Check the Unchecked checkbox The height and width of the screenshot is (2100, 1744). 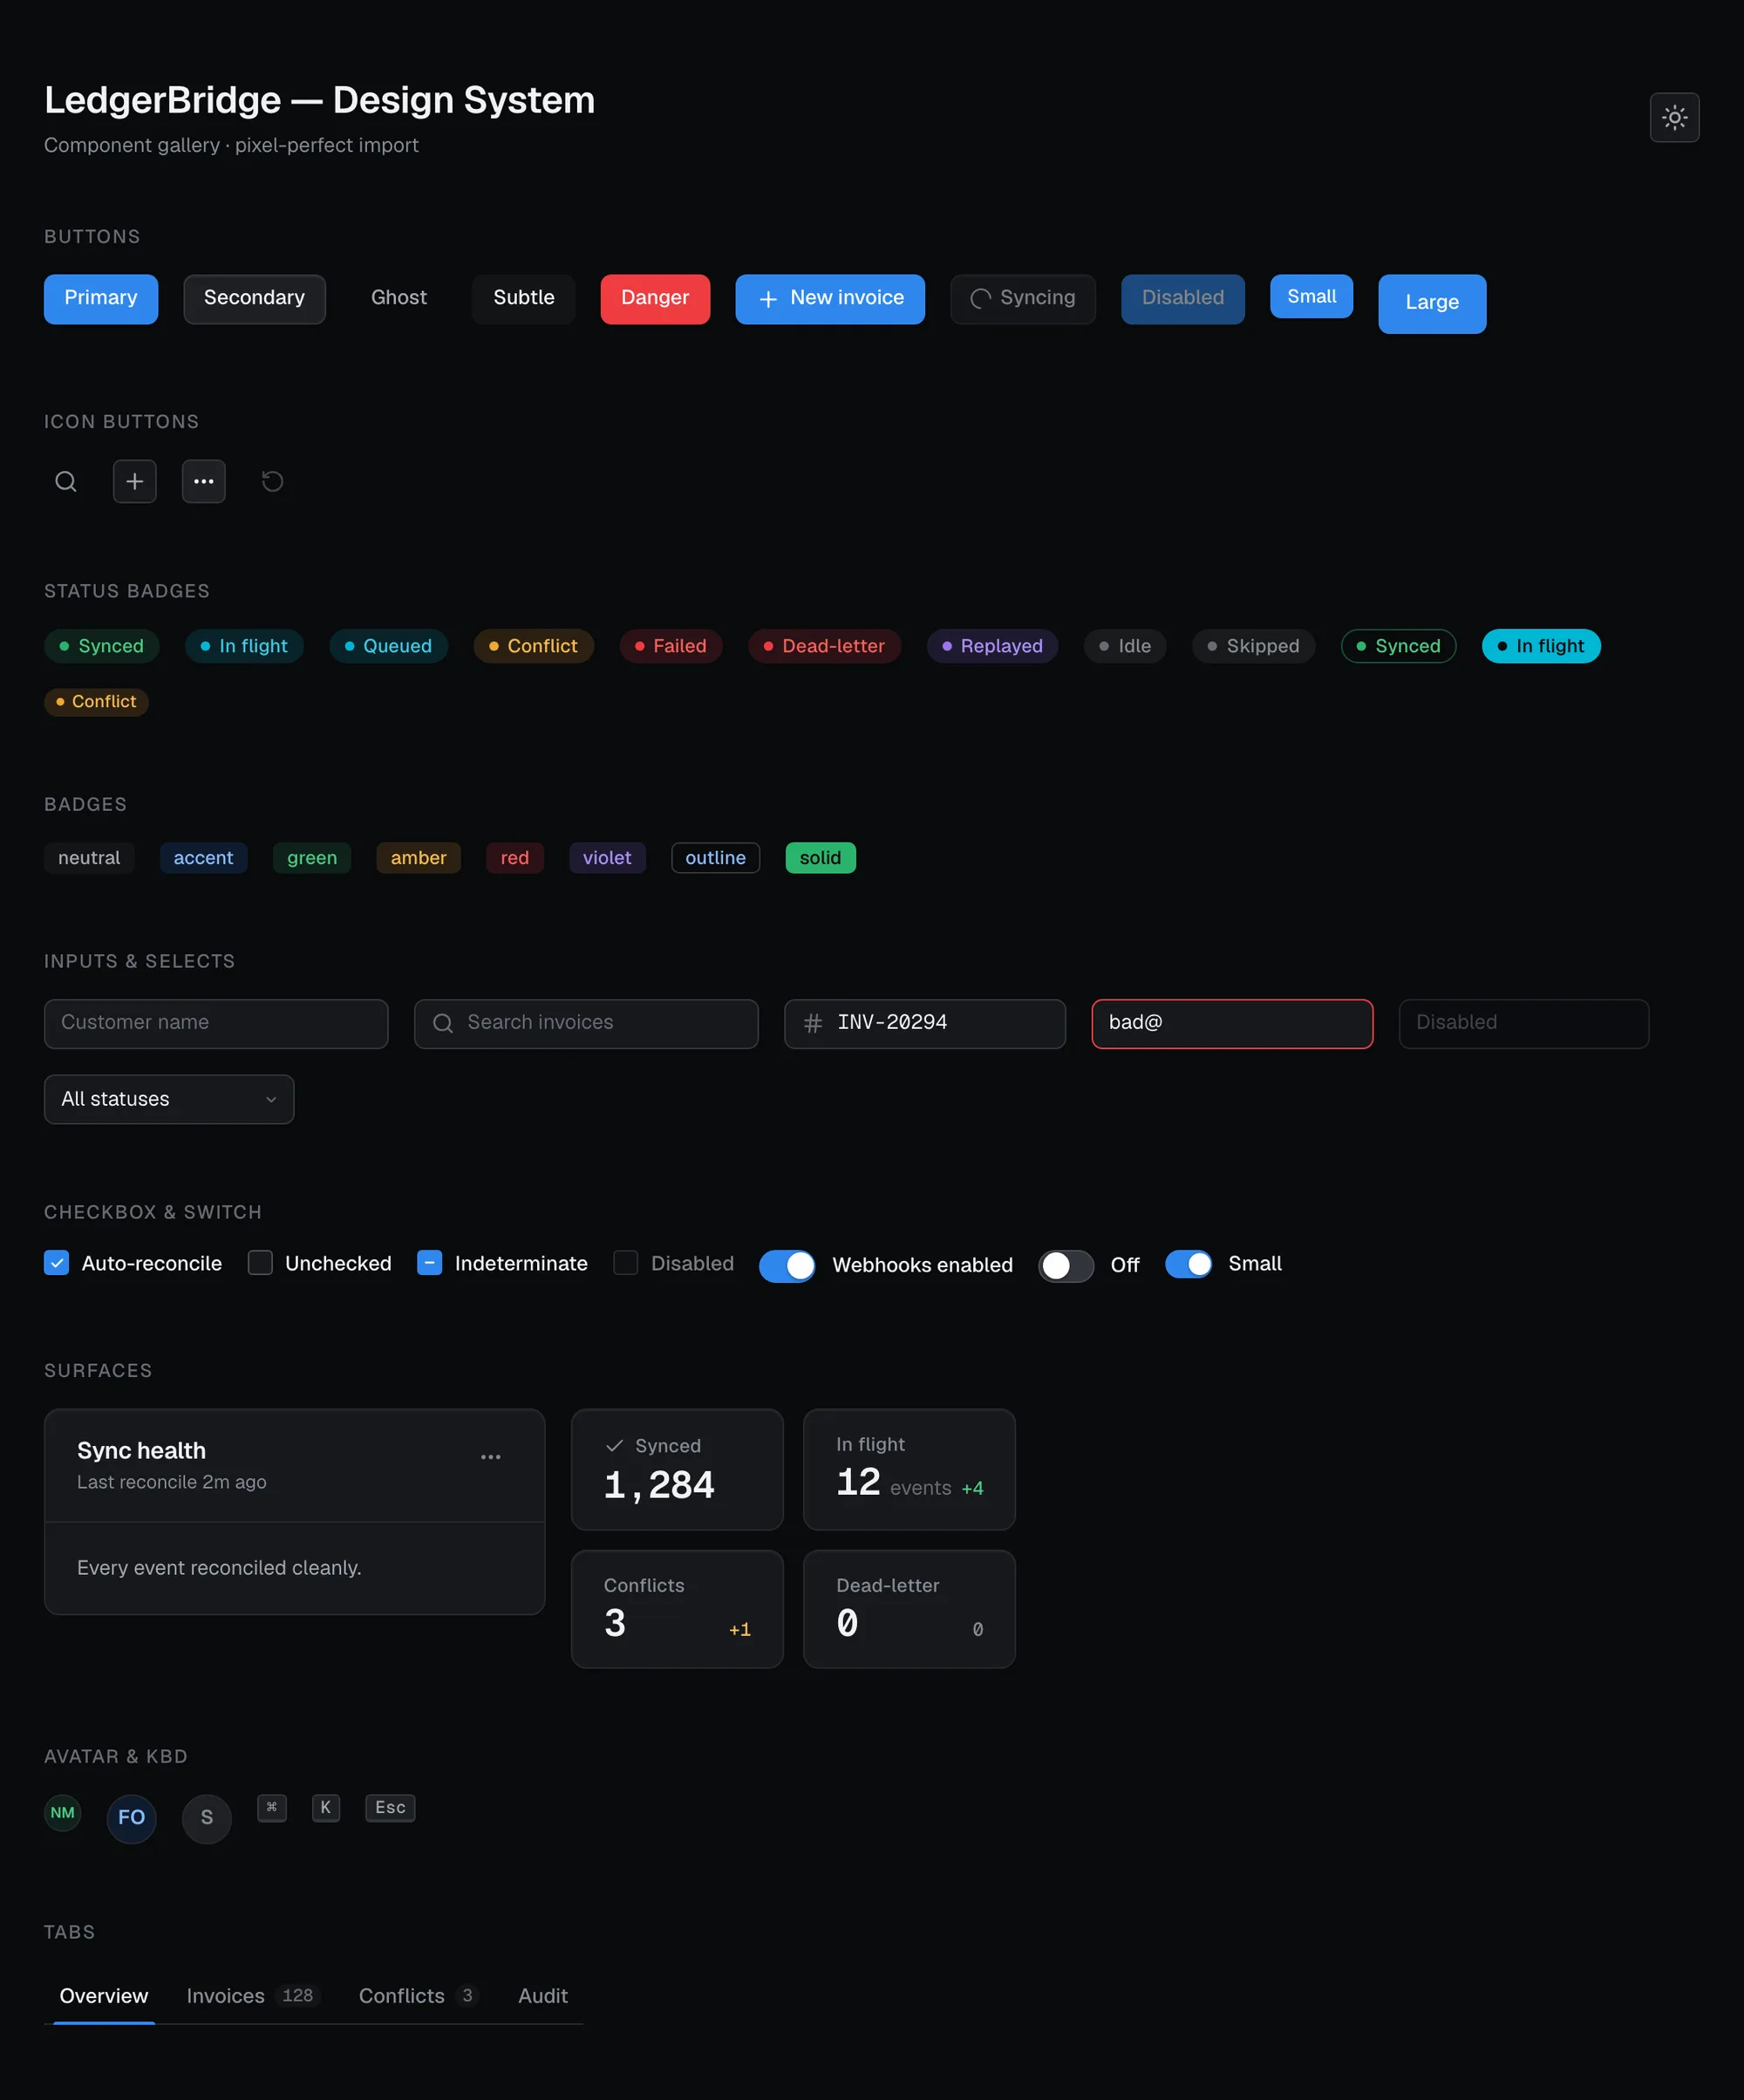tap(260, 1263)
